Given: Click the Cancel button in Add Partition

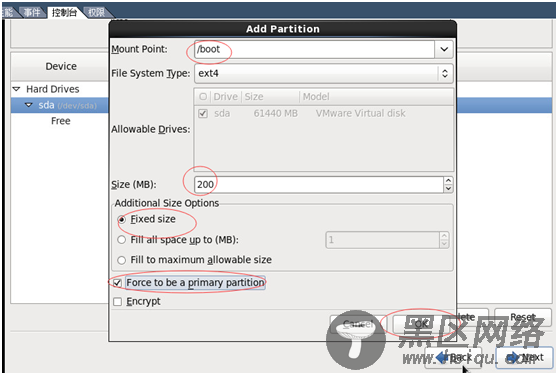Looking at the screenshot, I should (x=358, y=324).
